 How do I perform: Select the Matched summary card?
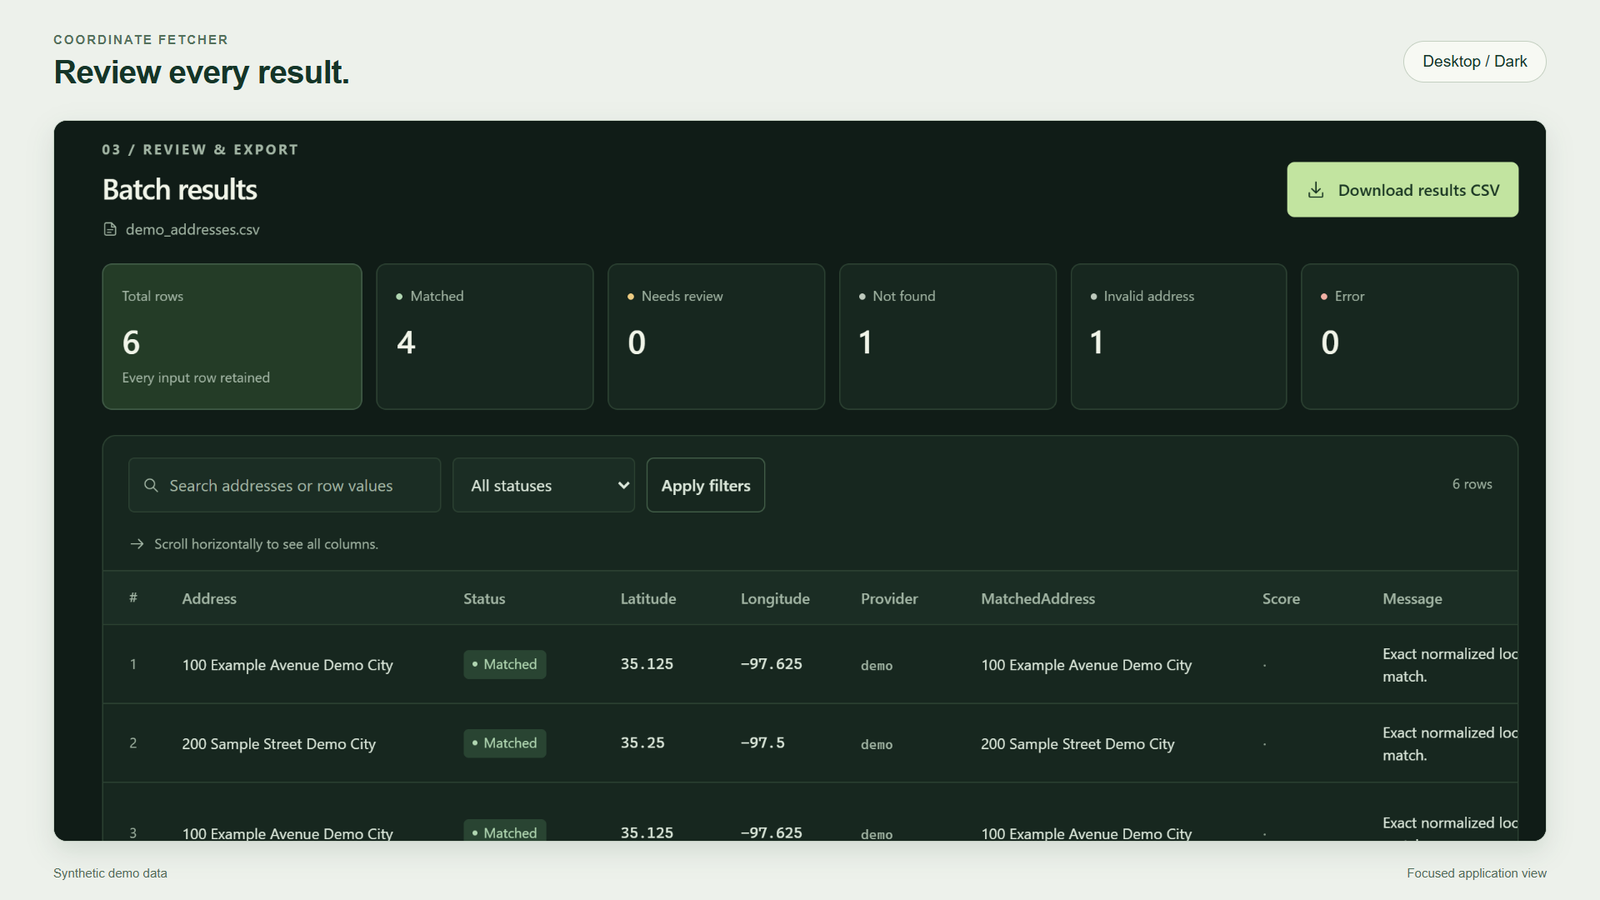[485, 336]
